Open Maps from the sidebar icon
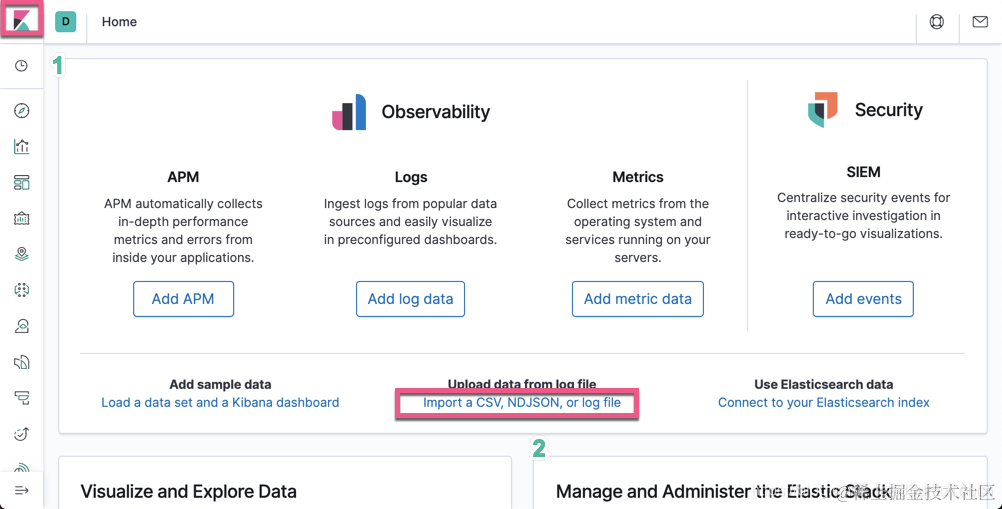 coord(21,255)
